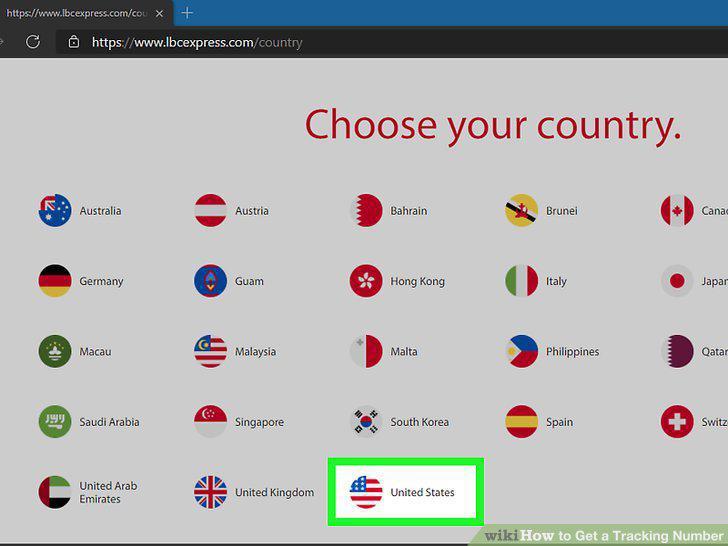Image resolution: width=728 pixels, height=546 pixels.
Task: Click the South Korea flag icon
Action: [x=366, y=422]
